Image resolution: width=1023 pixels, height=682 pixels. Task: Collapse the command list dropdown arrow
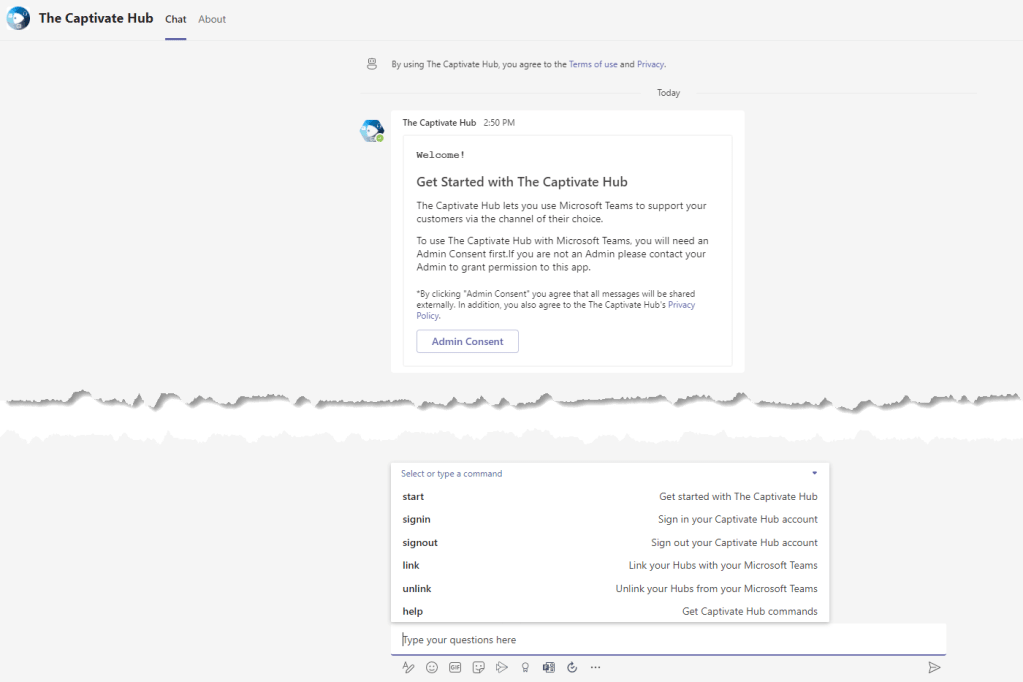[814, 473]
